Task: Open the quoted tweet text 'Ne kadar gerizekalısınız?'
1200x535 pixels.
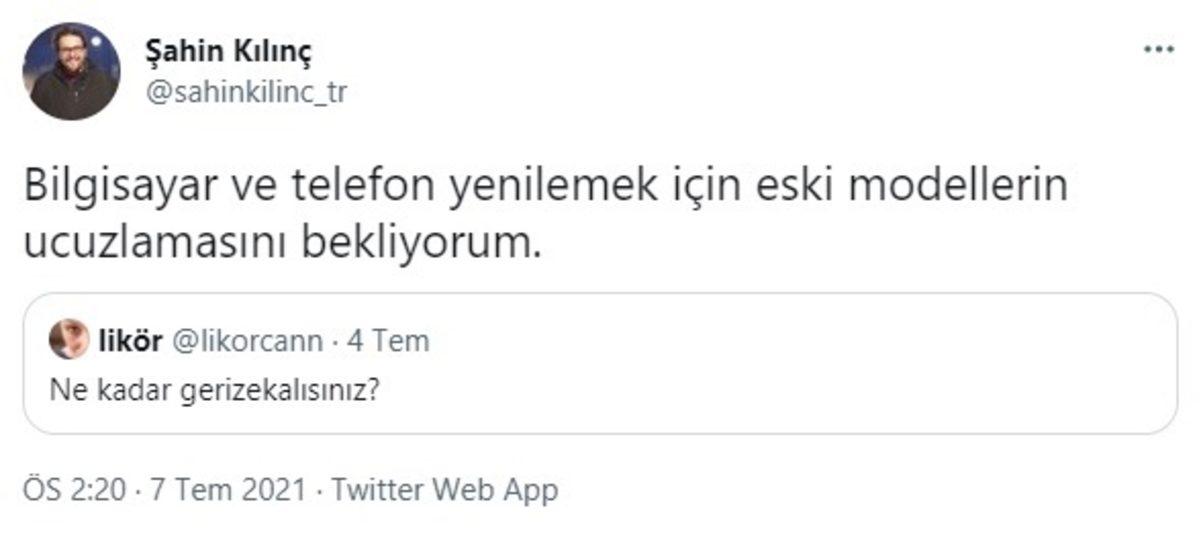Action: tap(212, 388)
